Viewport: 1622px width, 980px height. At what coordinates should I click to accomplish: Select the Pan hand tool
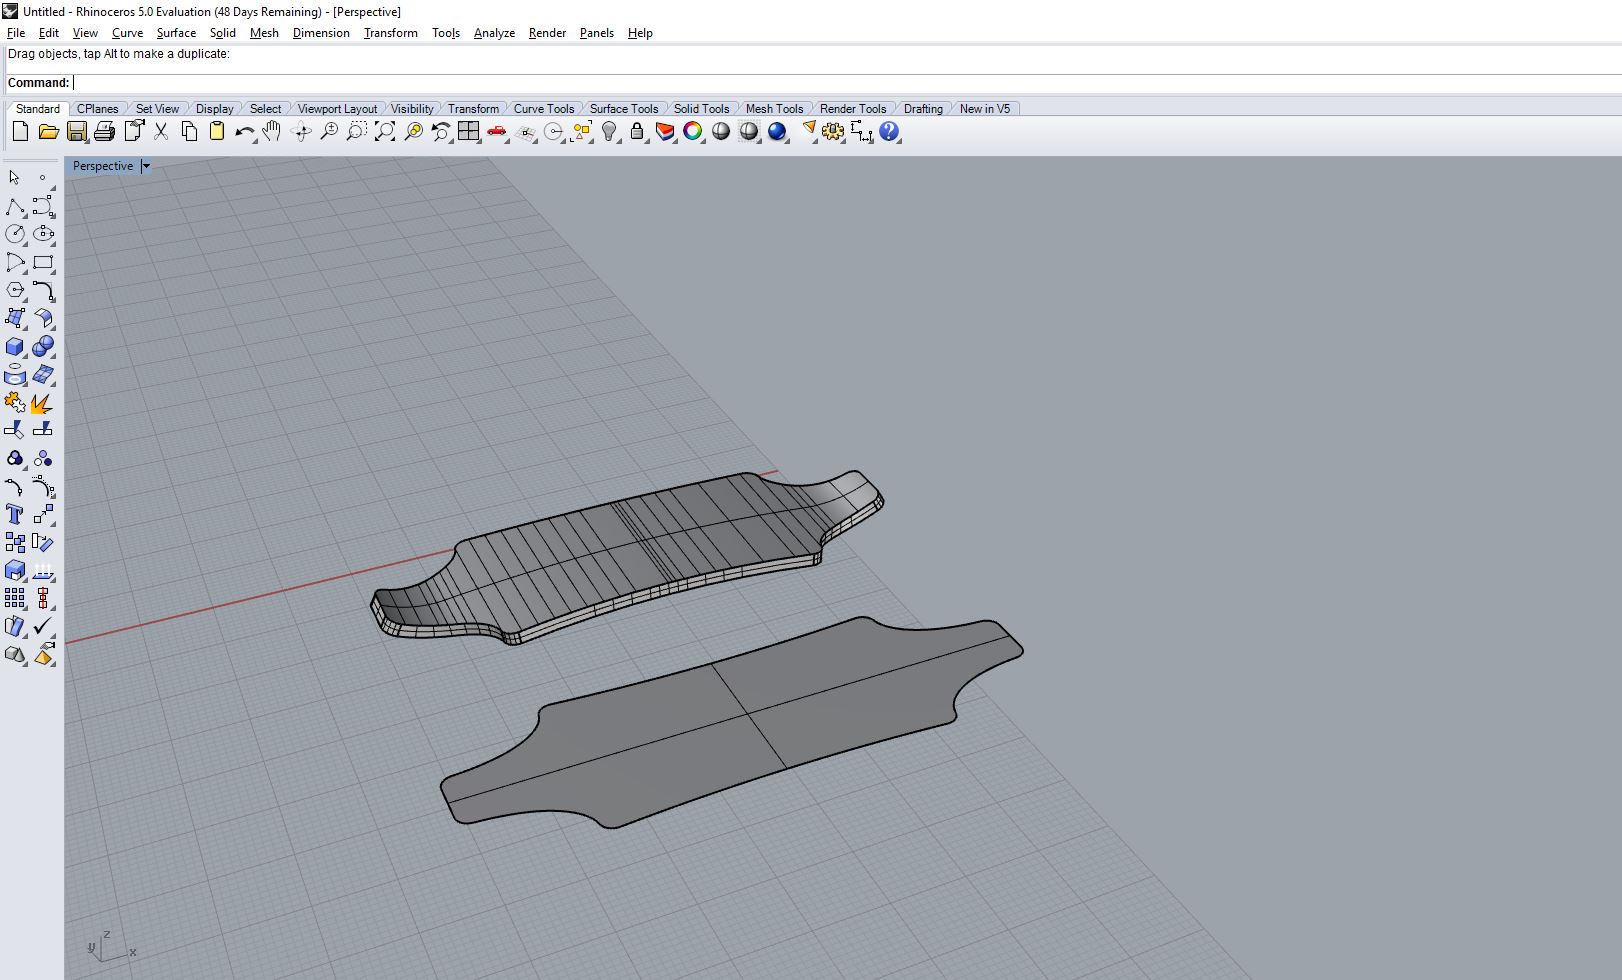[272, 131]
